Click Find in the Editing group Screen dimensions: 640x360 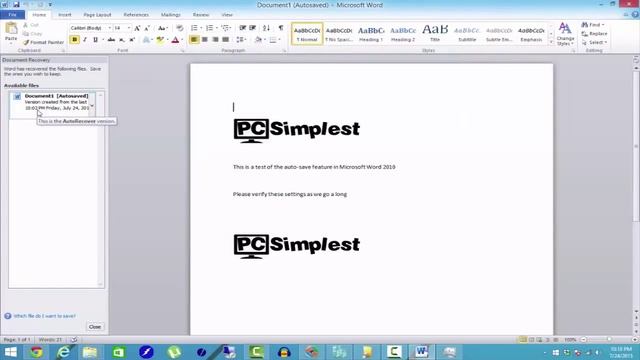tap(593, 25)
